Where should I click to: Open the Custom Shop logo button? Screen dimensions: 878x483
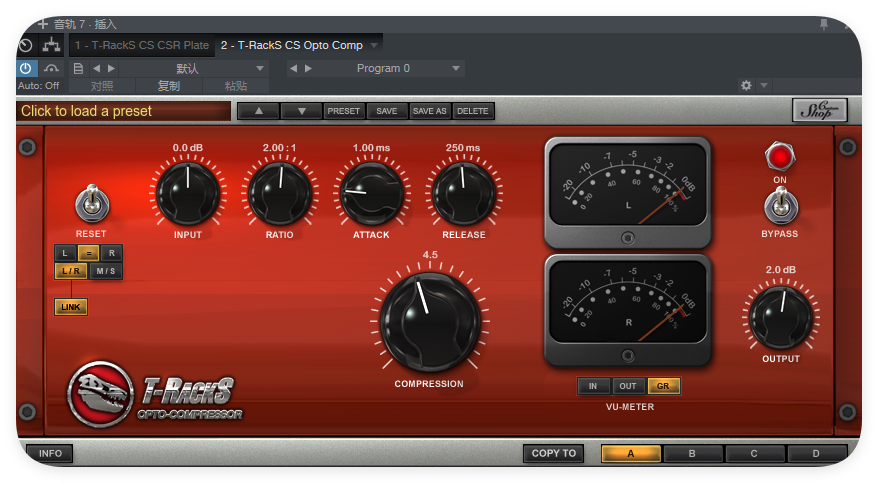click(820, 110)
